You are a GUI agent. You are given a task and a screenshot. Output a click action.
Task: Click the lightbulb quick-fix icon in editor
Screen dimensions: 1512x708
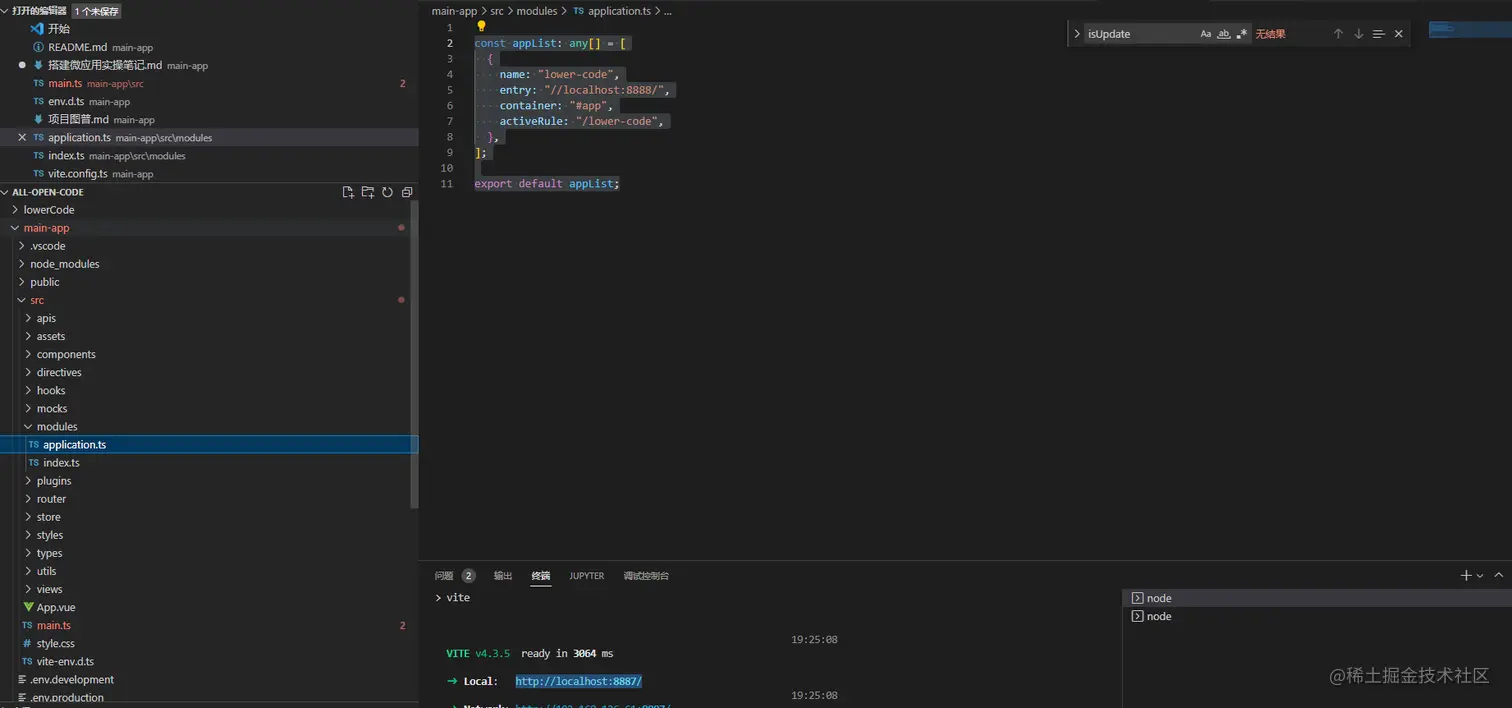[481, 27]
